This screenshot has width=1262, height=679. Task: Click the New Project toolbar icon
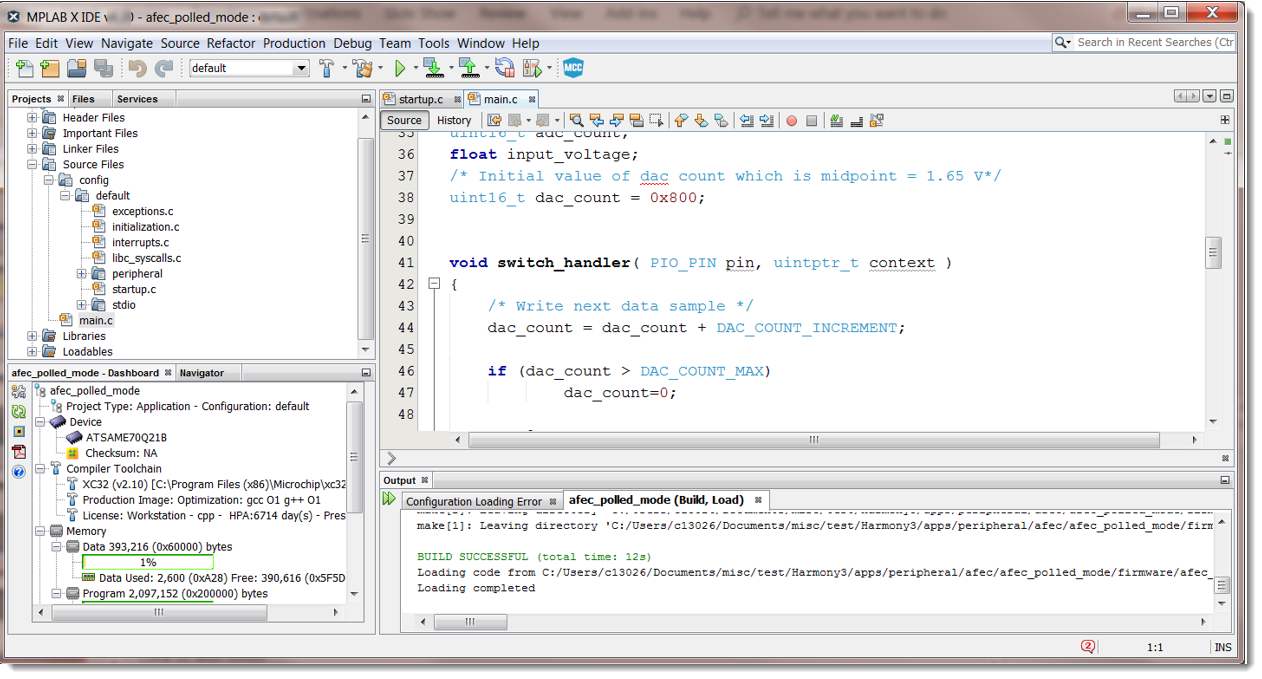coord(48,68)
